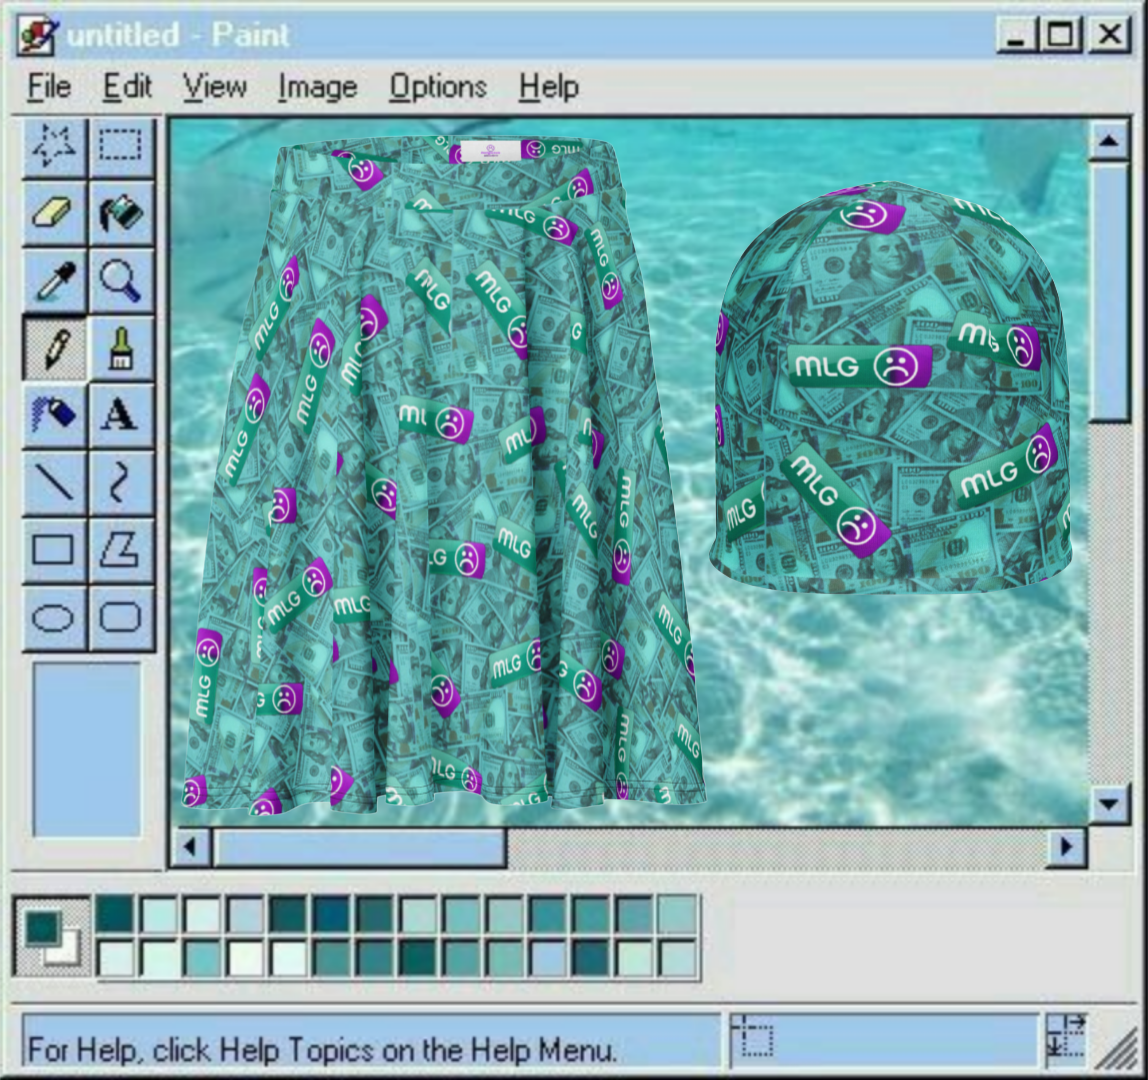Click the vertical scrollbar down arrow
Screen dimensions: 1148x1080
point(1108,803)
